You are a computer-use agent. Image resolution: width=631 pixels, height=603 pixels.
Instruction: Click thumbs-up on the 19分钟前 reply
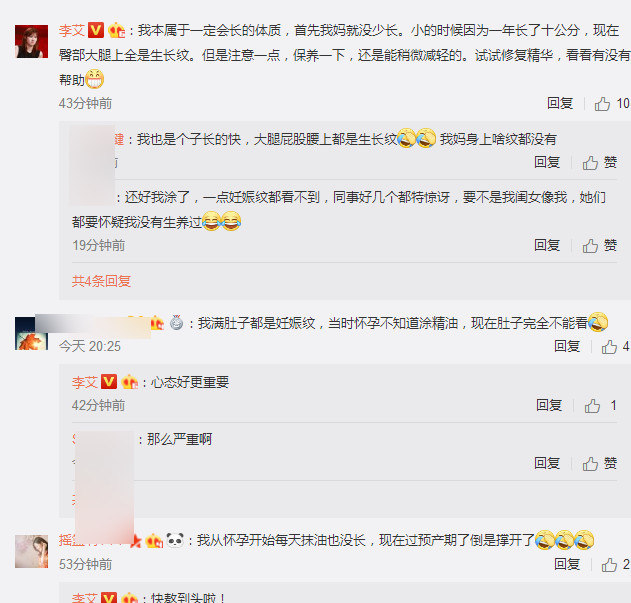click(x=600, y=246)
